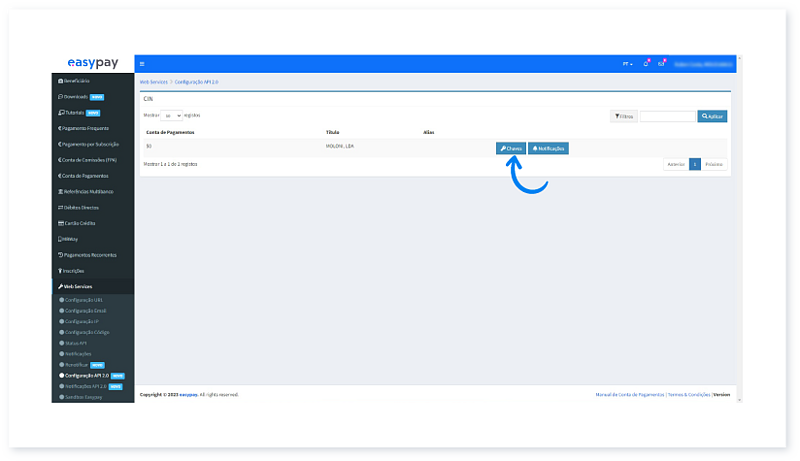Open the blurred user account menu
Image resolution: width=800 pixels, height=461 pixels.
coord(703,64)
